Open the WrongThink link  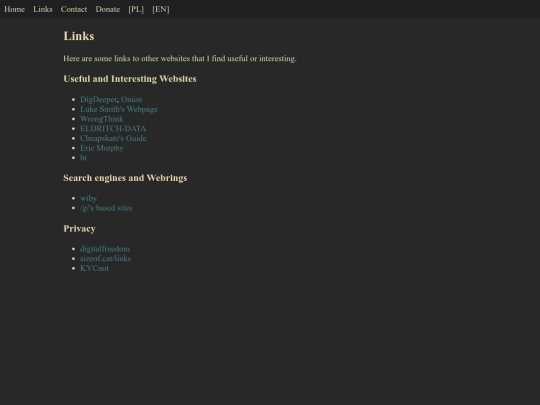pyautogui.click(x=102, y=119)
